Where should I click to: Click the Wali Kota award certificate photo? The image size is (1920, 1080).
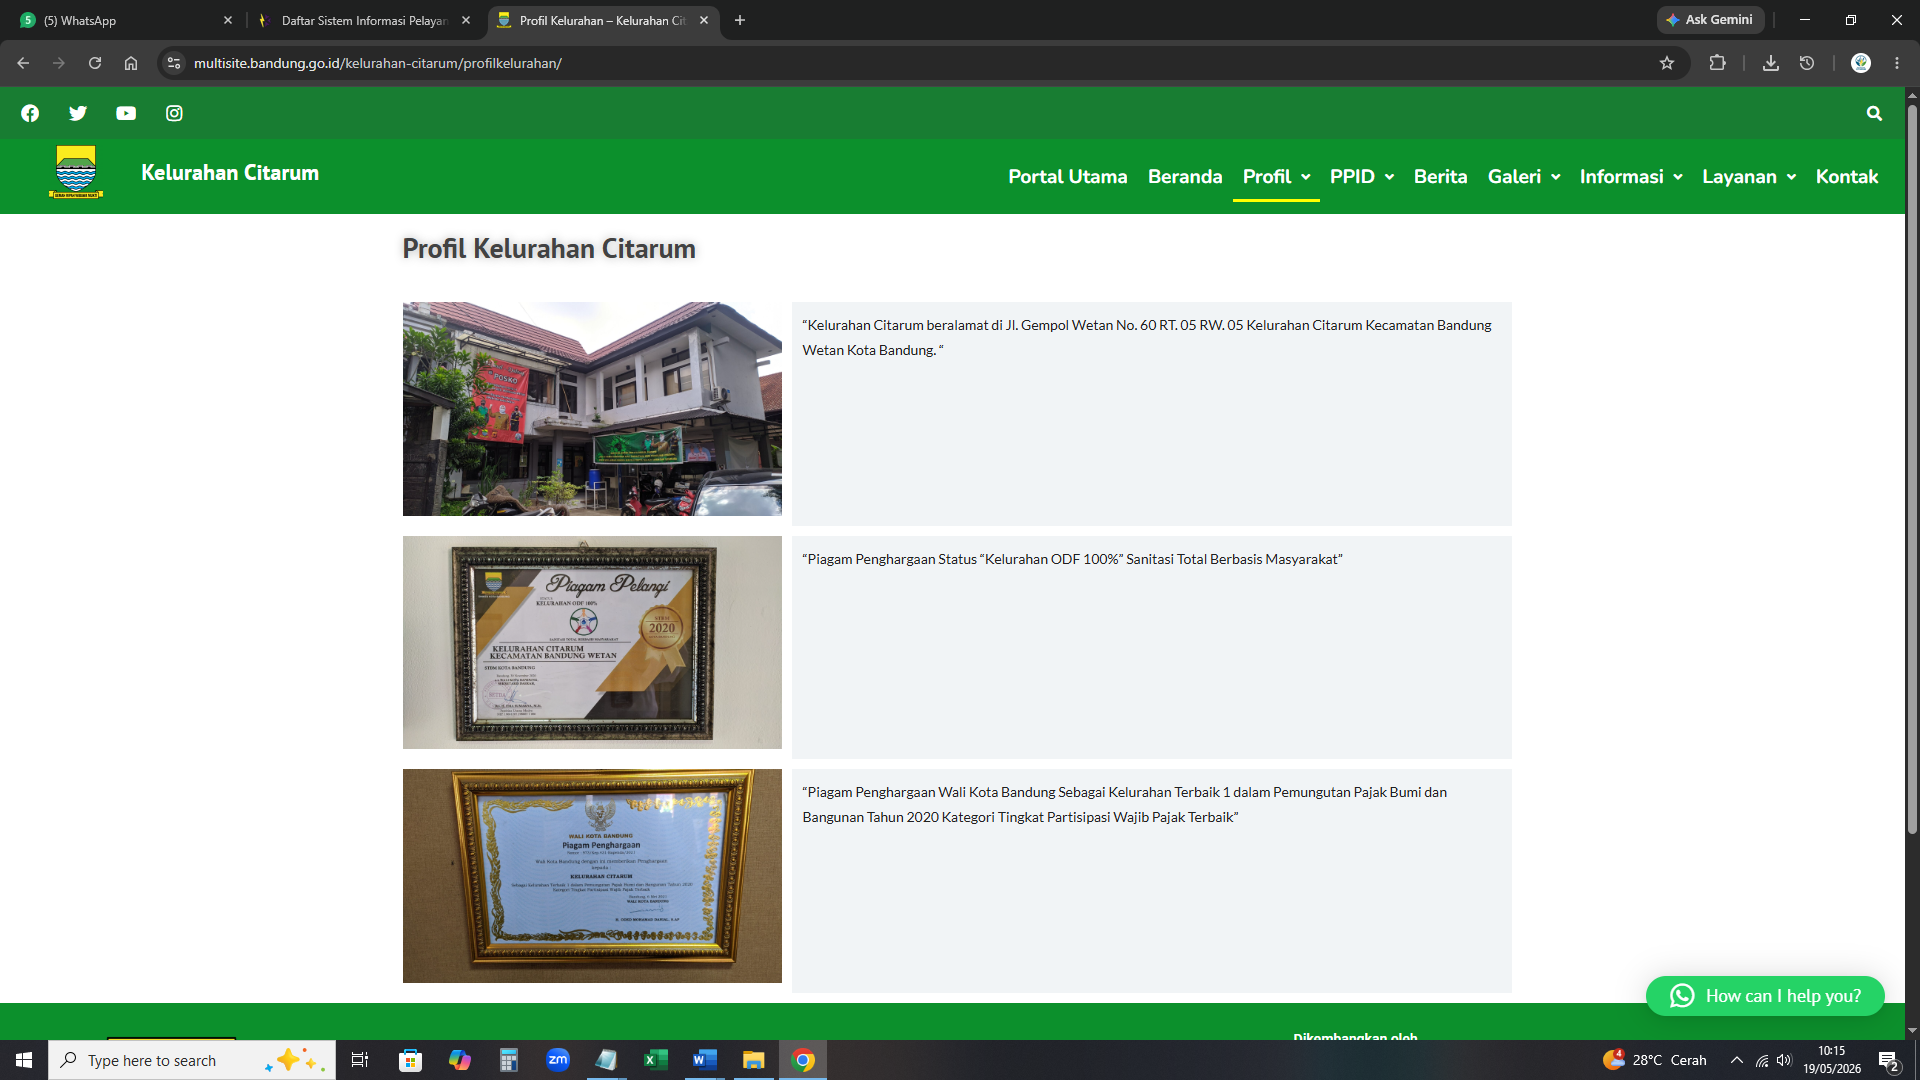[x=592, y=876]
